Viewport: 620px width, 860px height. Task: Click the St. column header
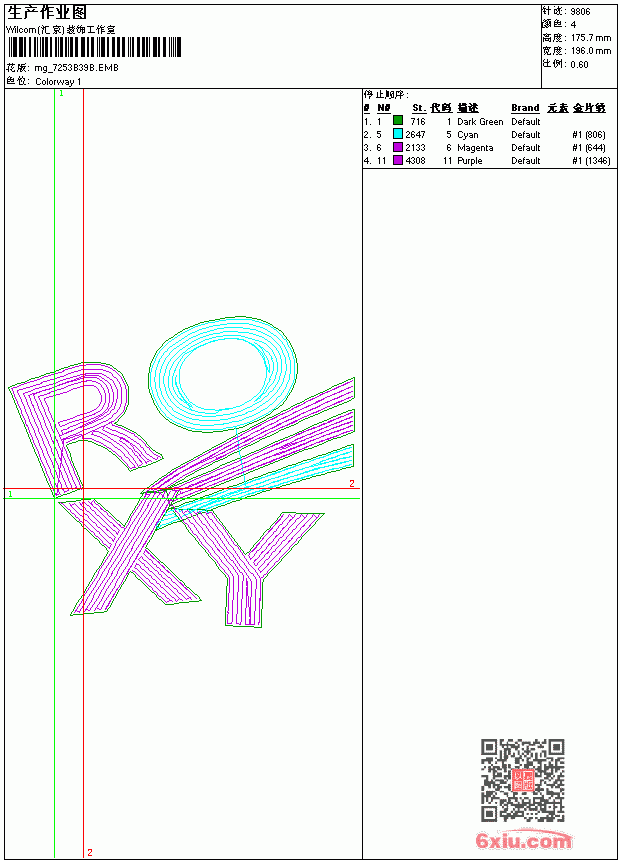[x=419, y=108]
